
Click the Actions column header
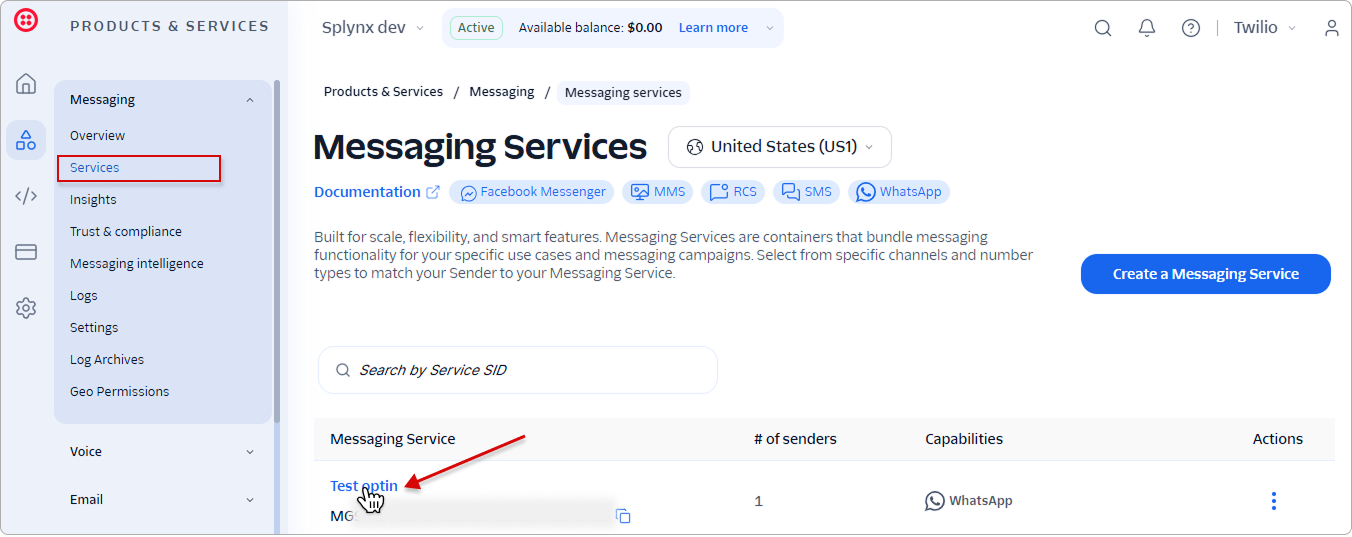point(1278,439)
